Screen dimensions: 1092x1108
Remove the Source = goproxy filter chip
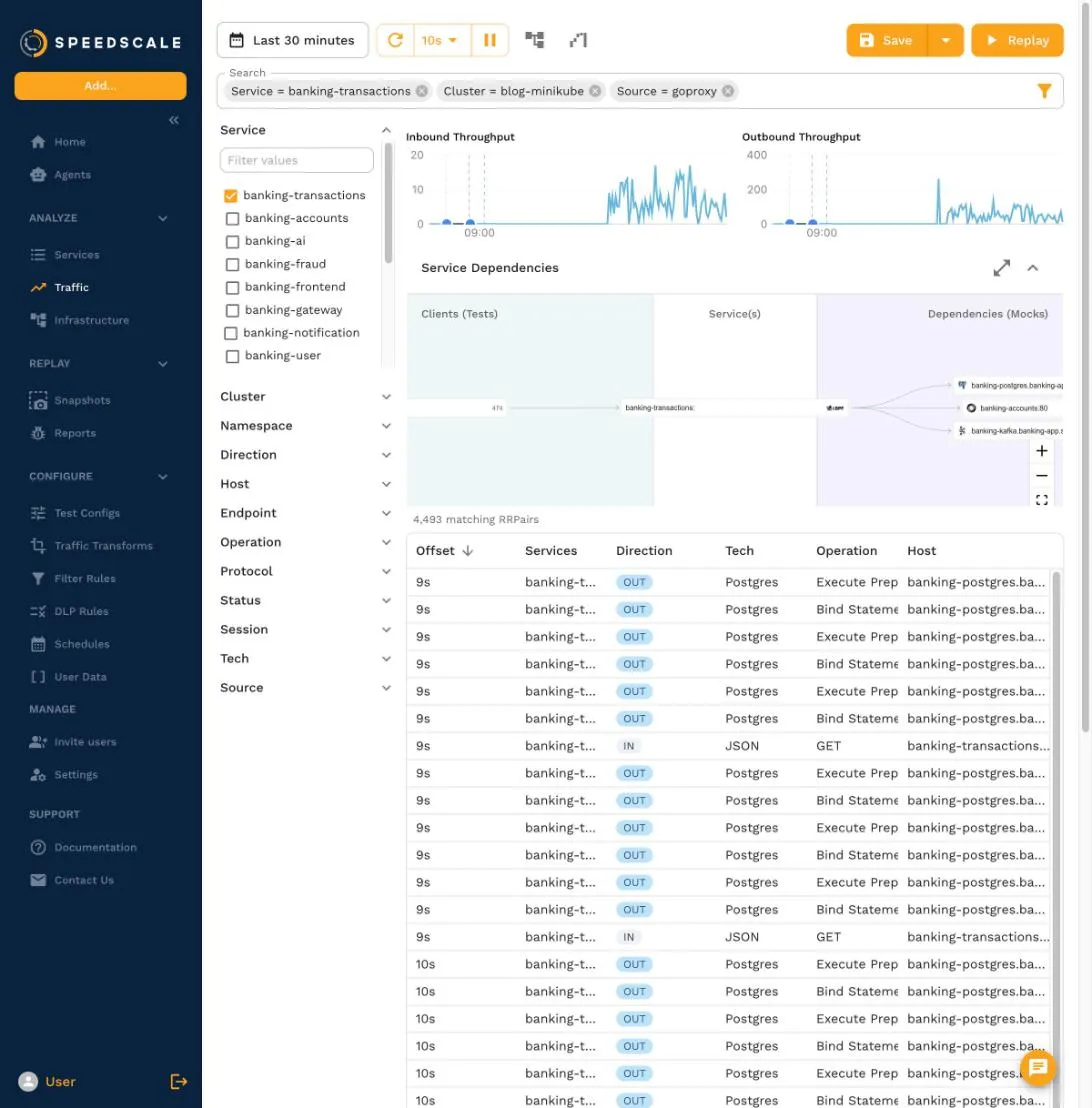click(728, 91)
